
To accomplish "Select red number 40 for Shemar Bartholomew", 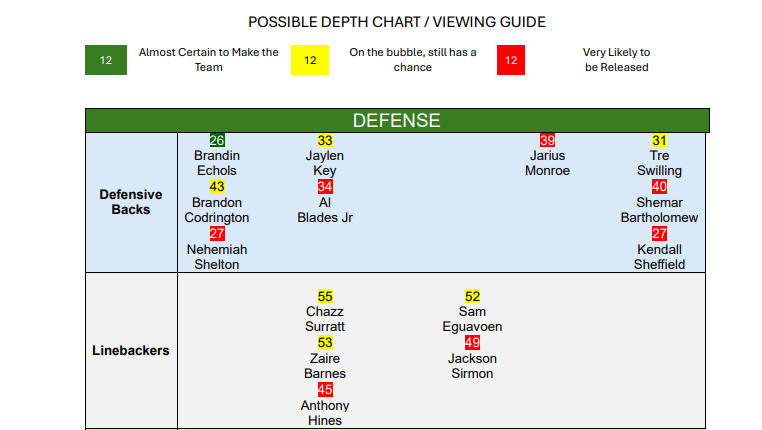I will tap(659, 187).
